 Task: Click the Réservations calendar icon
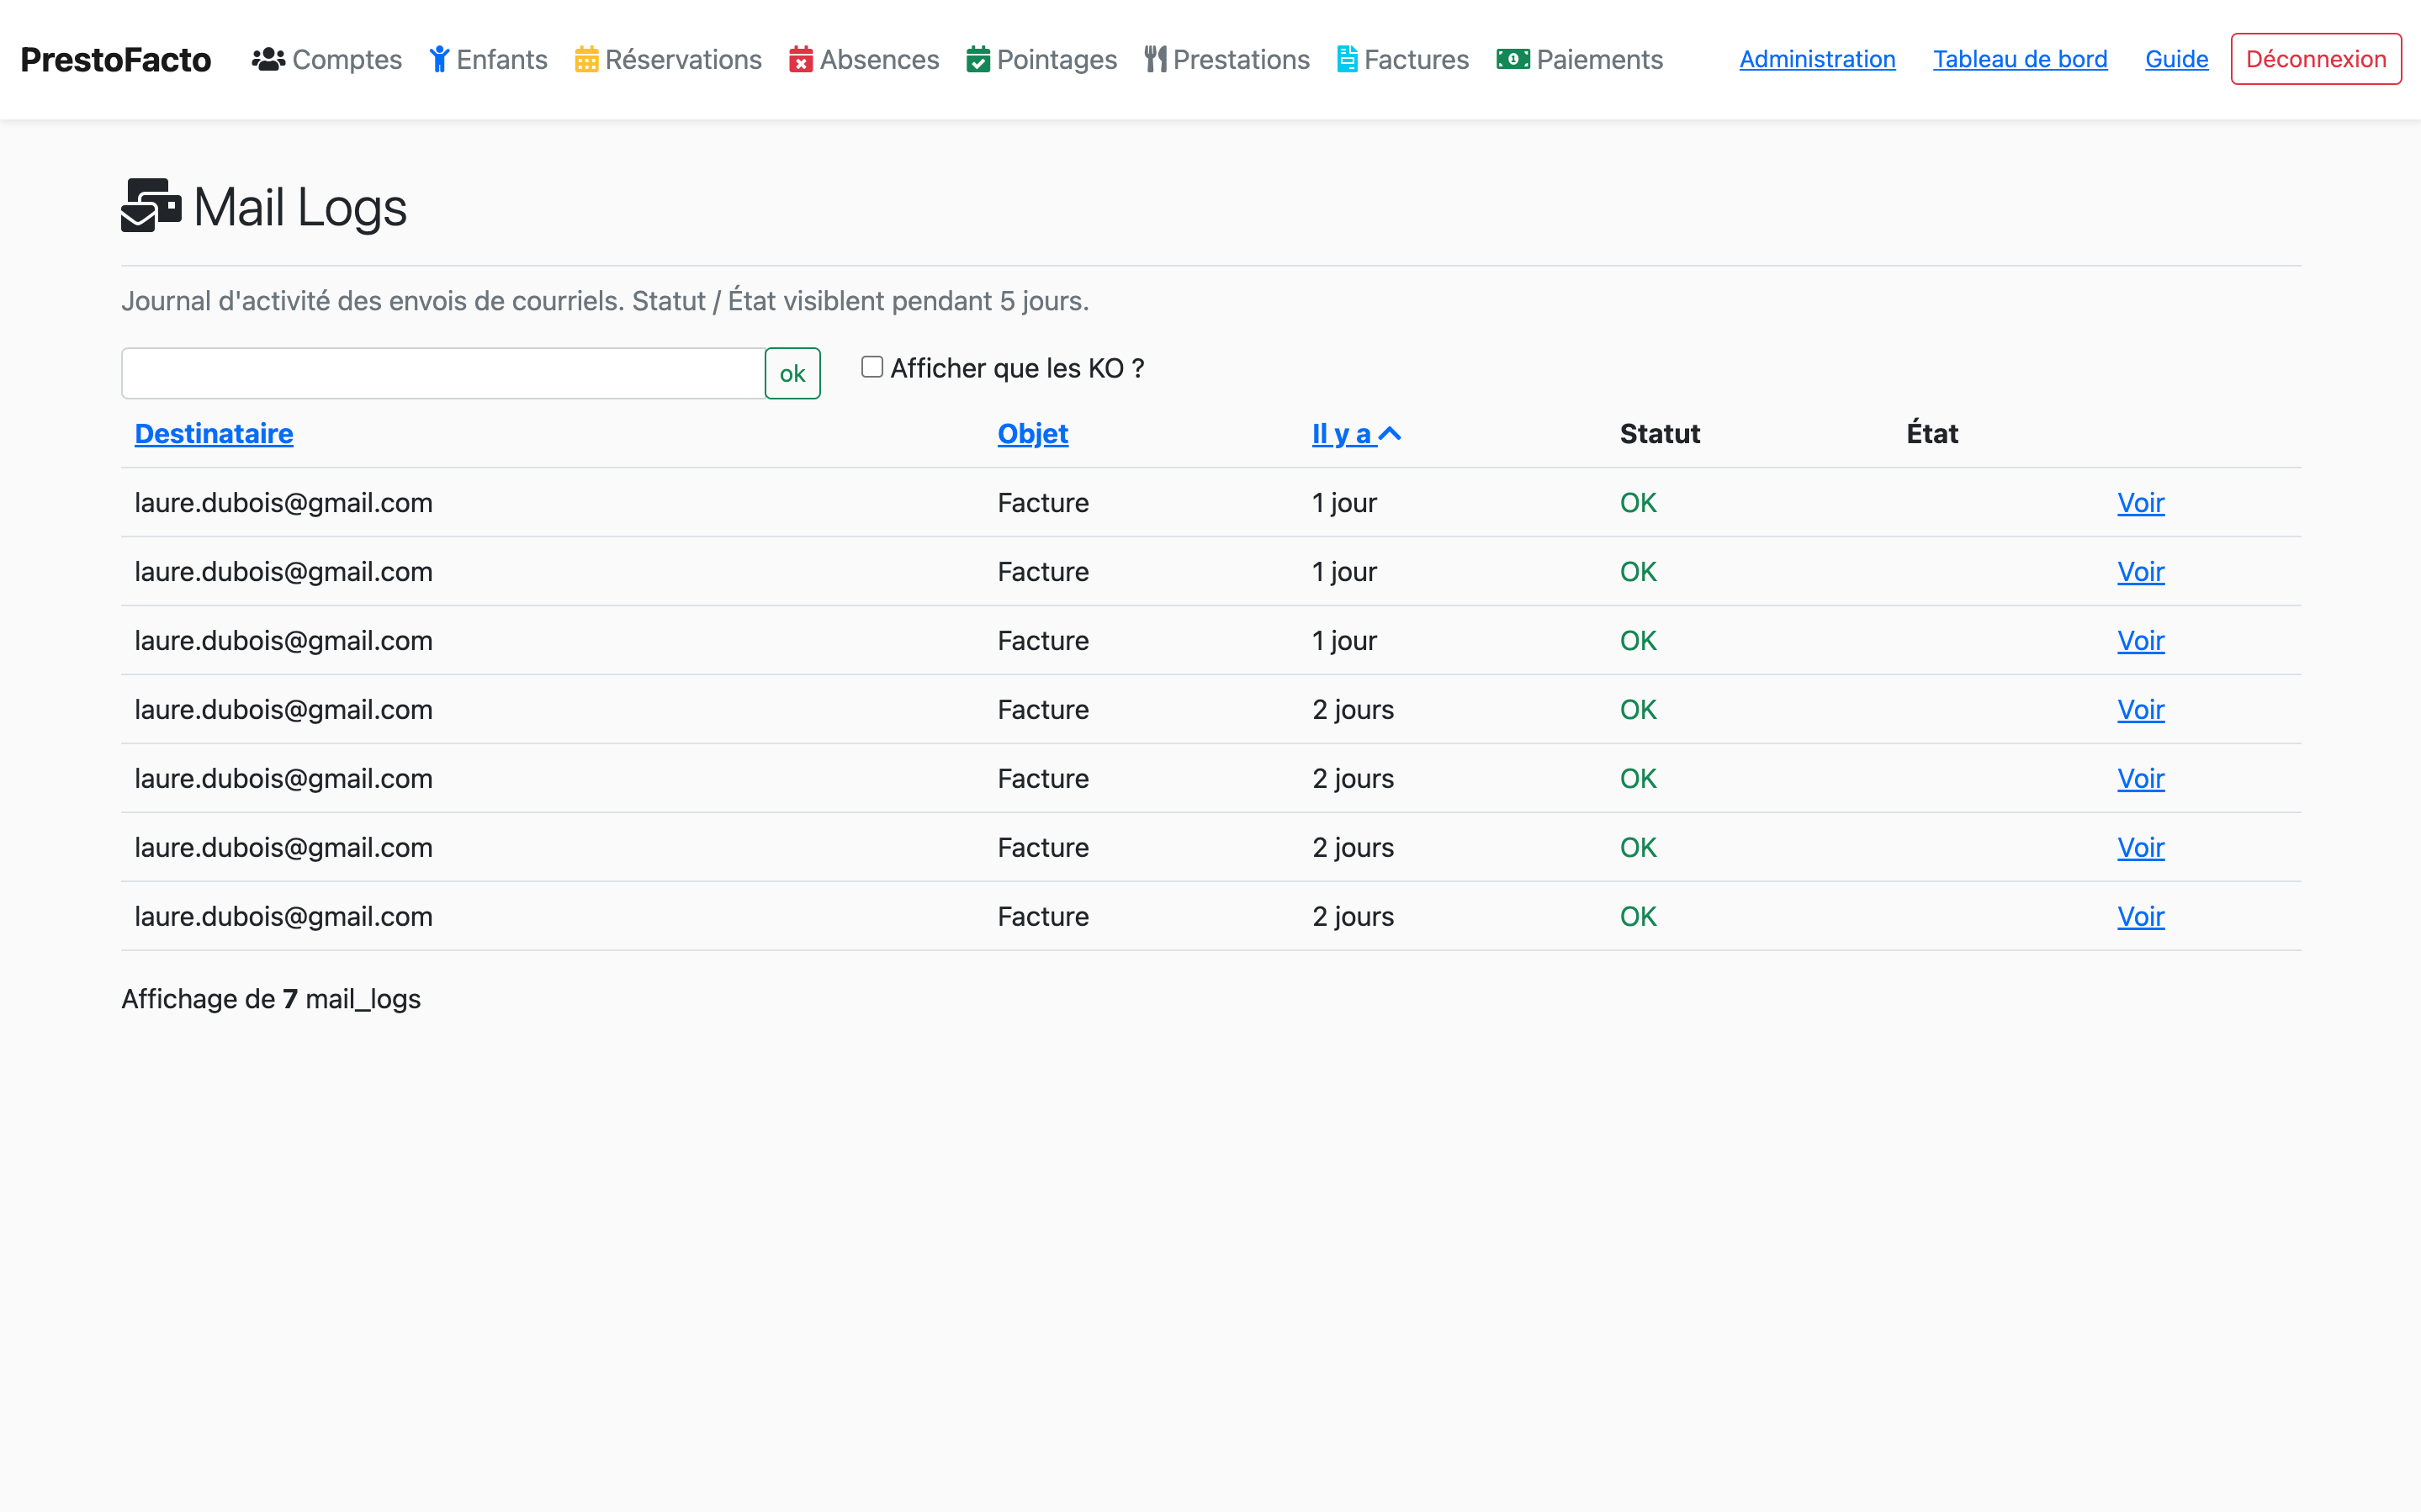click(586, 60)
